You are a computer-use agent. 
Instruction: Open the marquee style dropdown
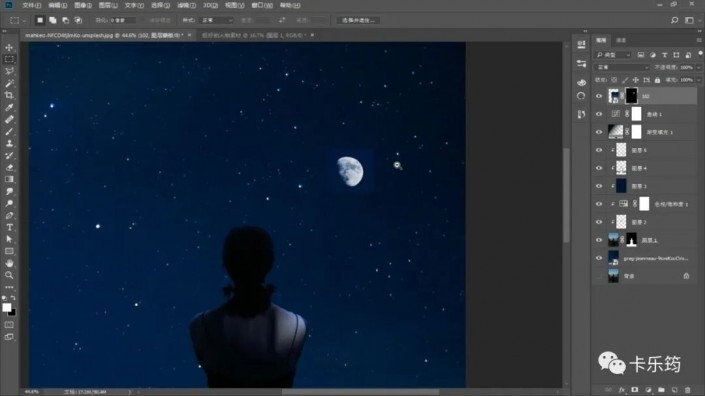click(x=217, y=20)
